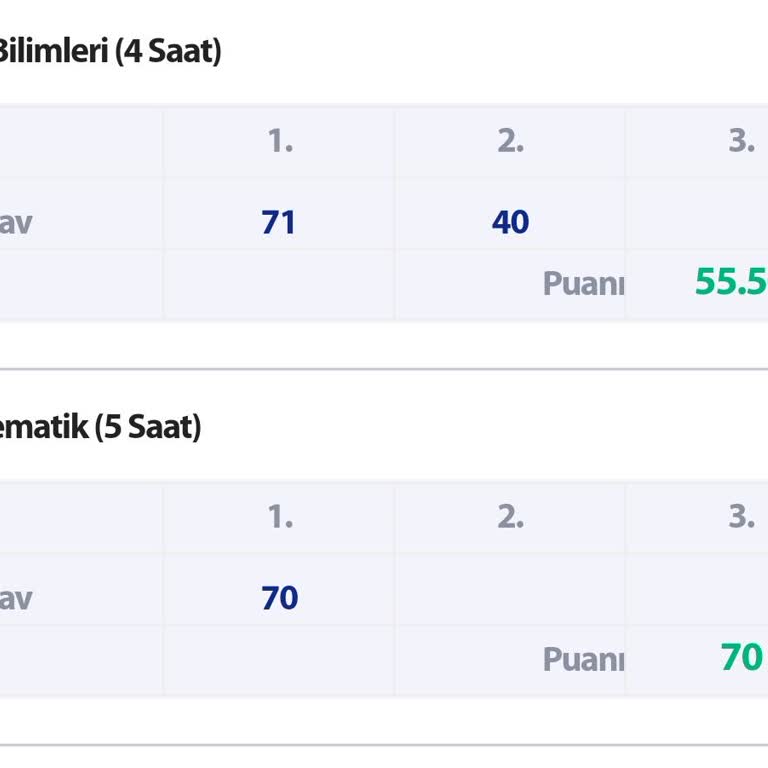Screen dimensions: 768x768
Task: Click empty second exam cell in ematik table
Action: [510, 590]
